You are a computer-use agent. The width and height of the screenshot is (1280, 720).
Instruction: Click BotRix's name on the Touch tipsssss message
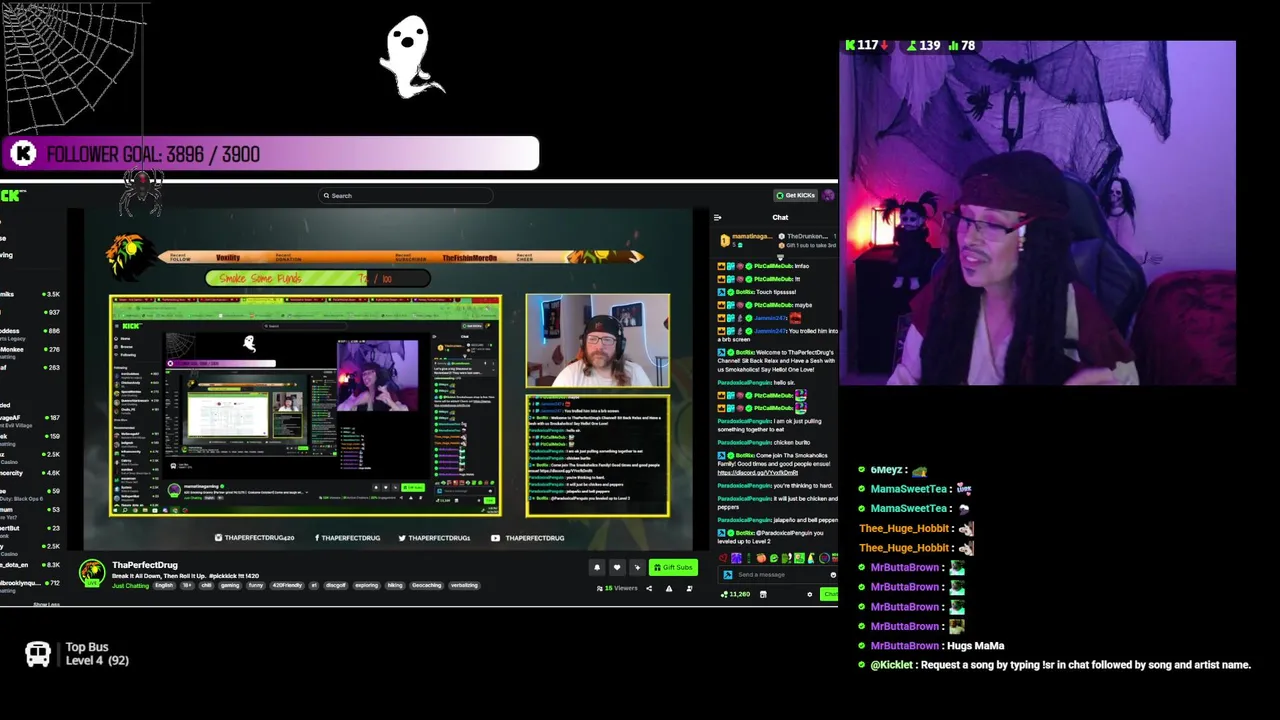point(745,292)
